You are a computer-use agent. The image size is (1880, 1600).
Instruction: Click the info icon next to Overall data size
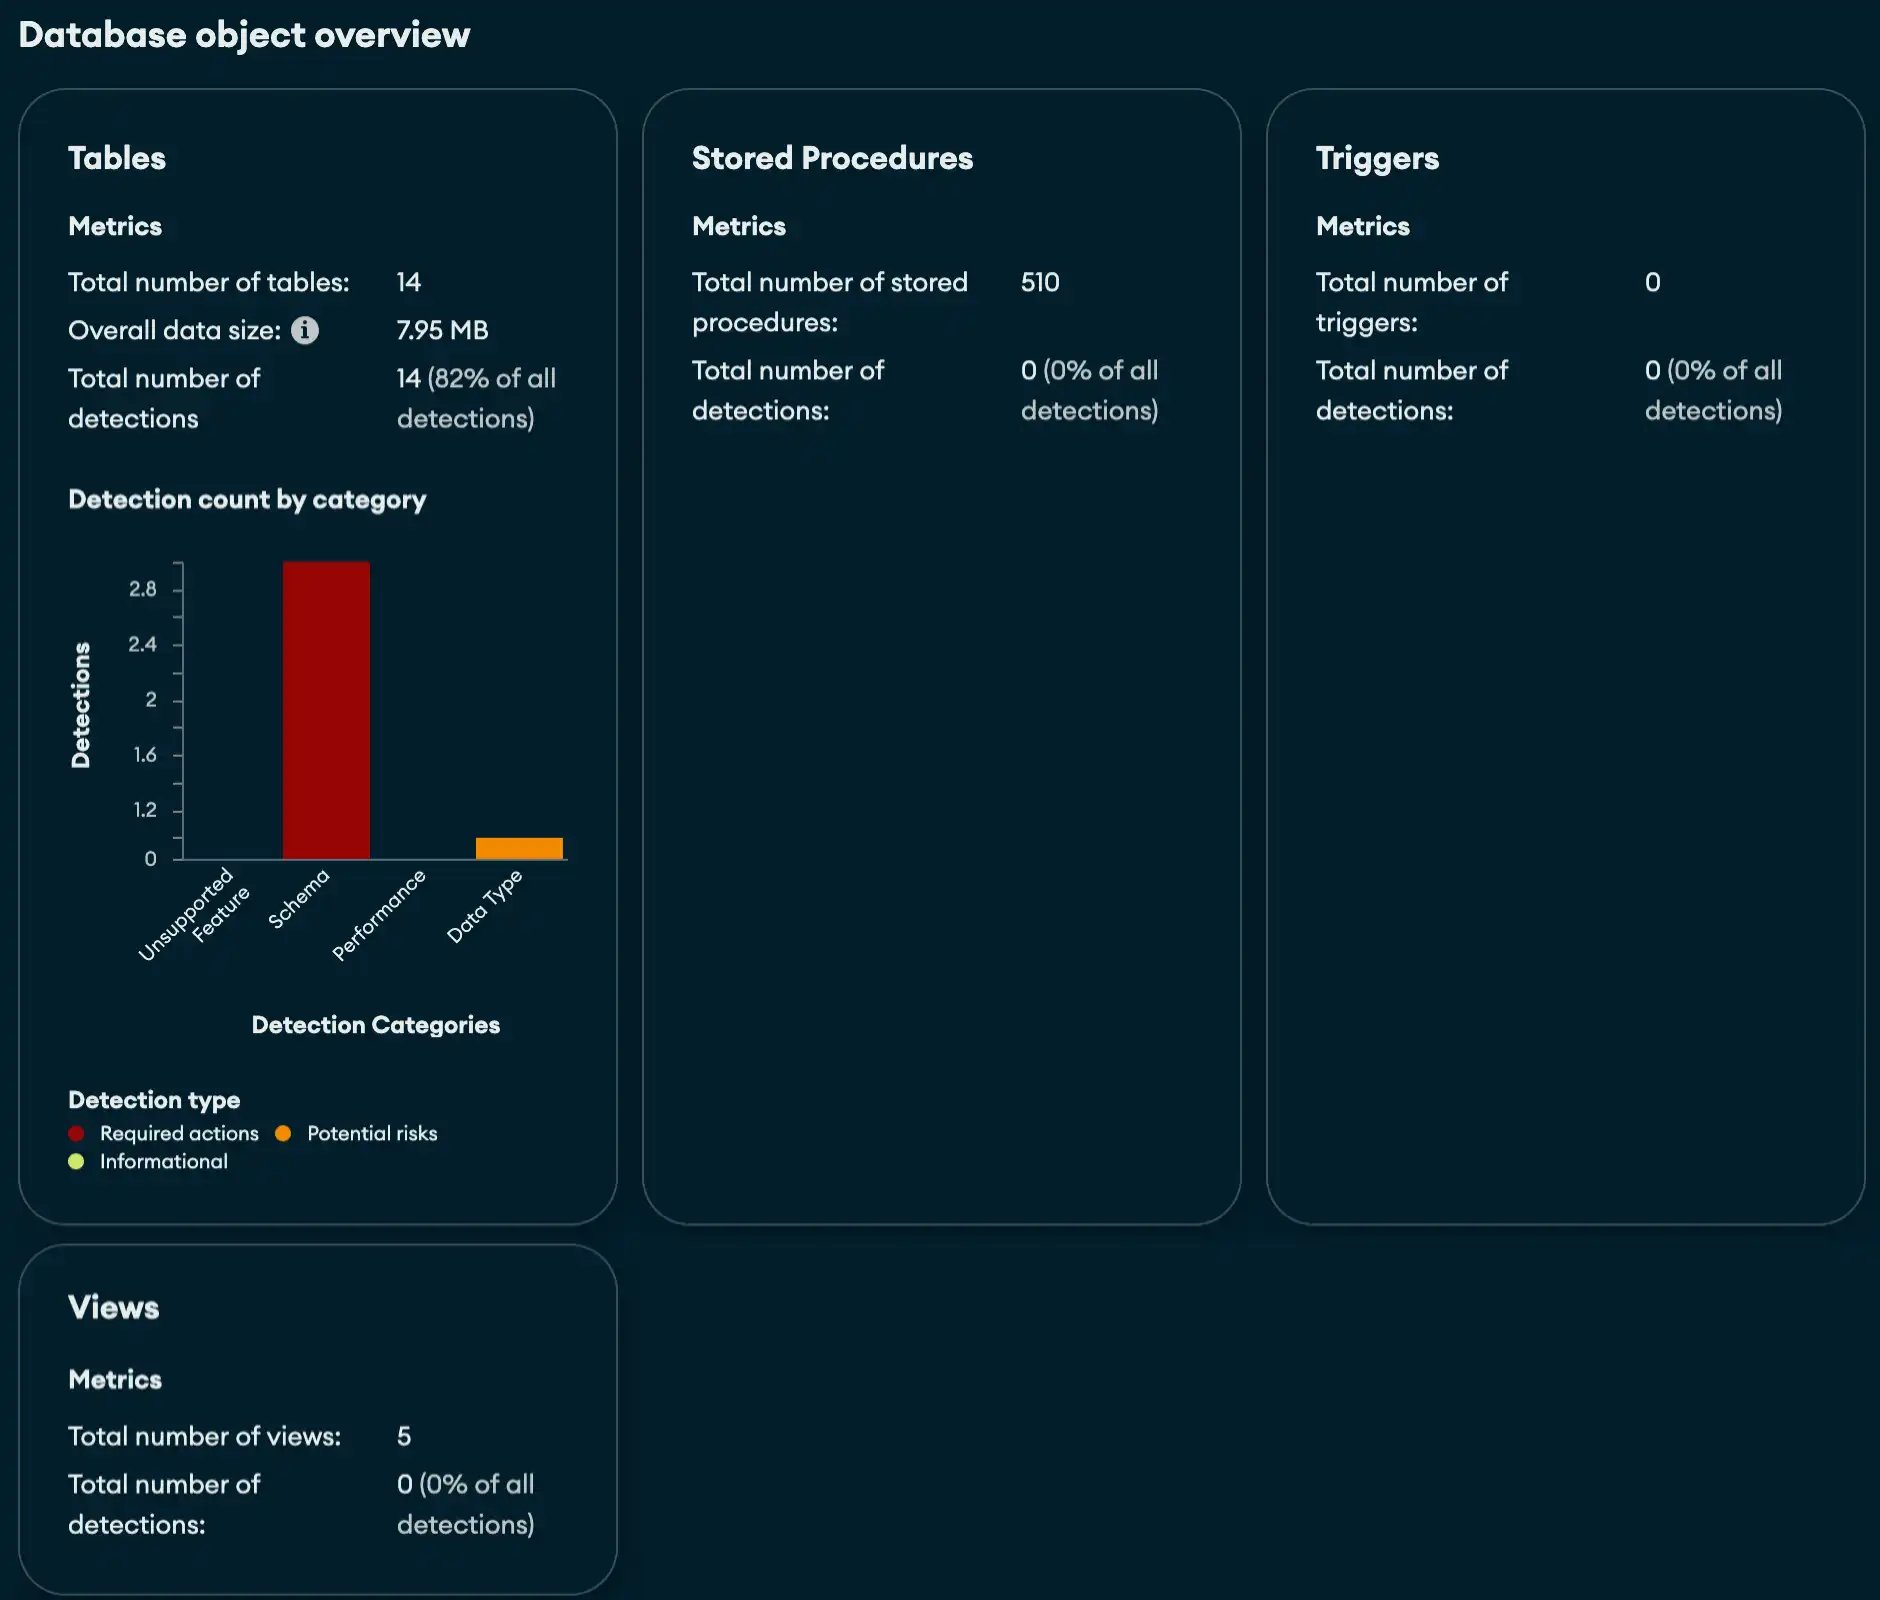pos(306,330)
